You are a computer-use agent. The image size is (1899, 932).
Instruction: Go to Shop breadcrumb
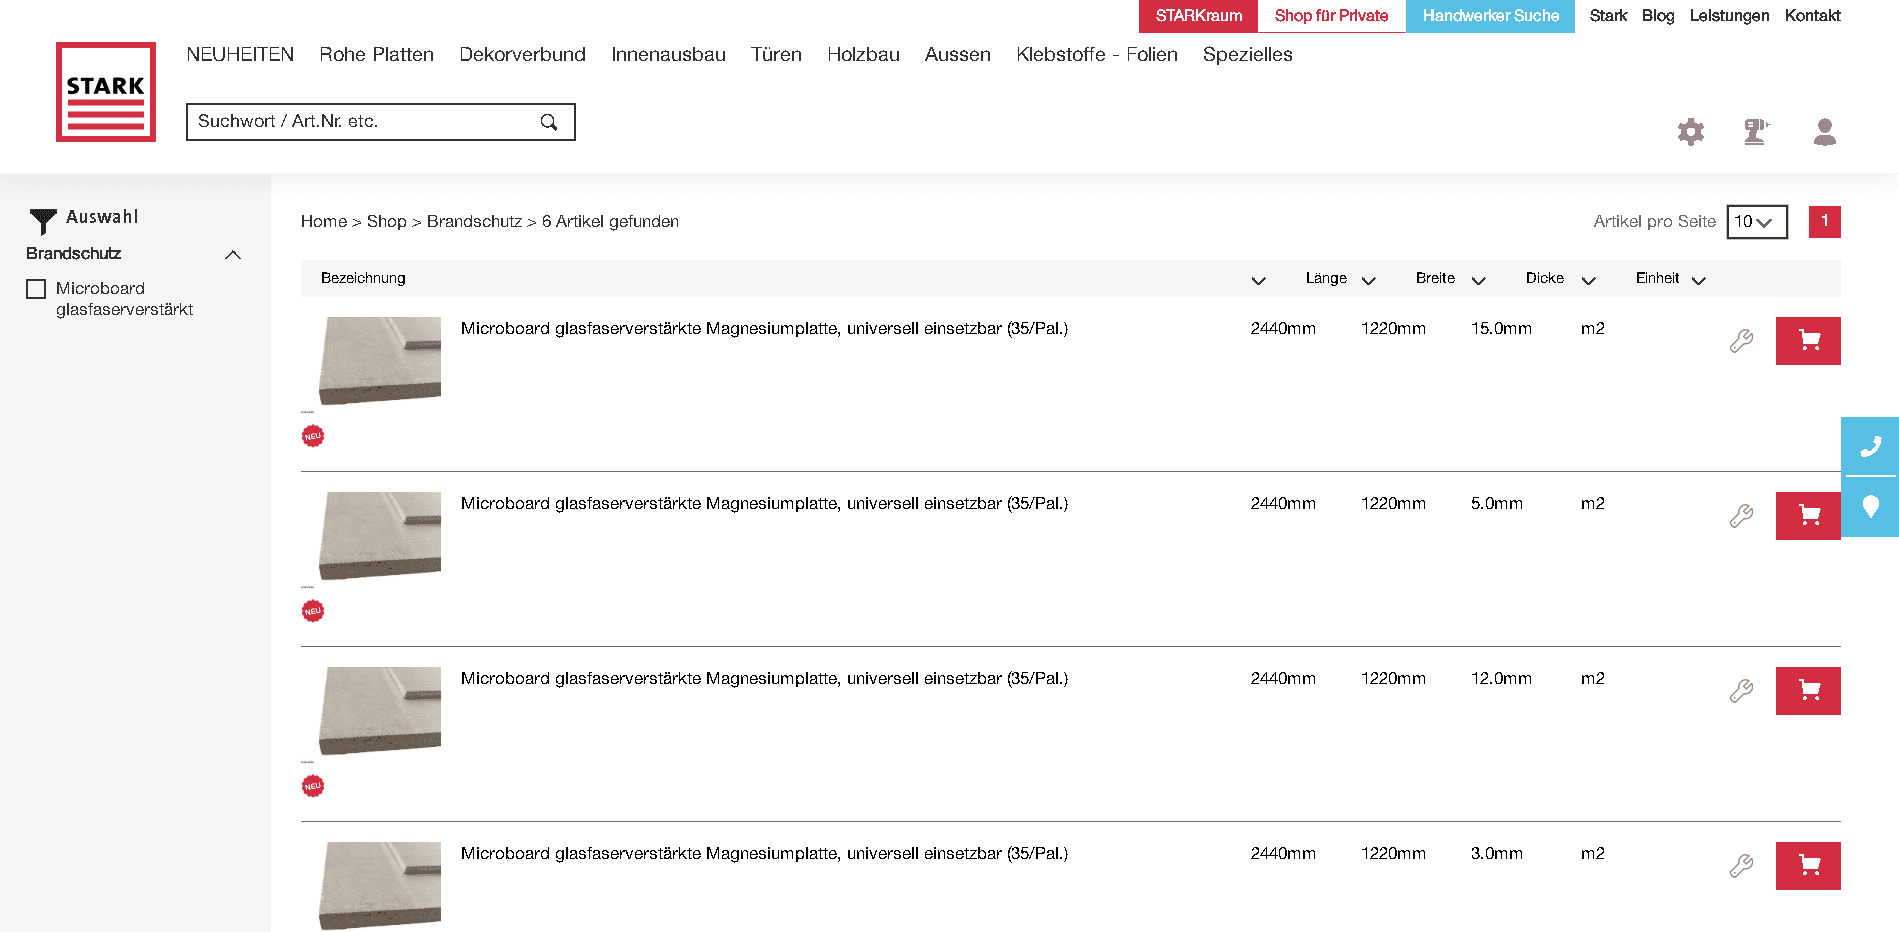387,222
